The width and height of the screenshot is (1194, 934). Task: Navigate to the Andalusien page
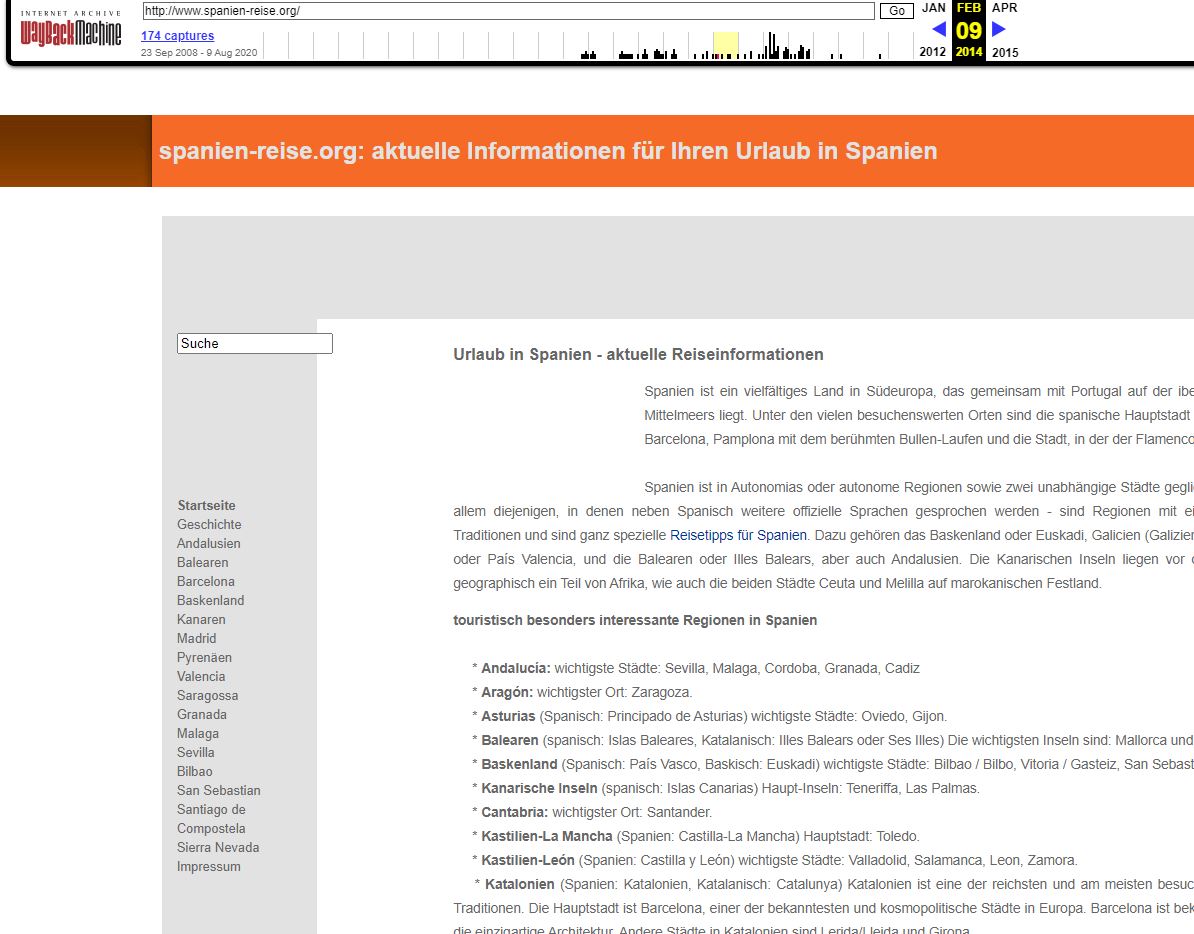[208, 543]
